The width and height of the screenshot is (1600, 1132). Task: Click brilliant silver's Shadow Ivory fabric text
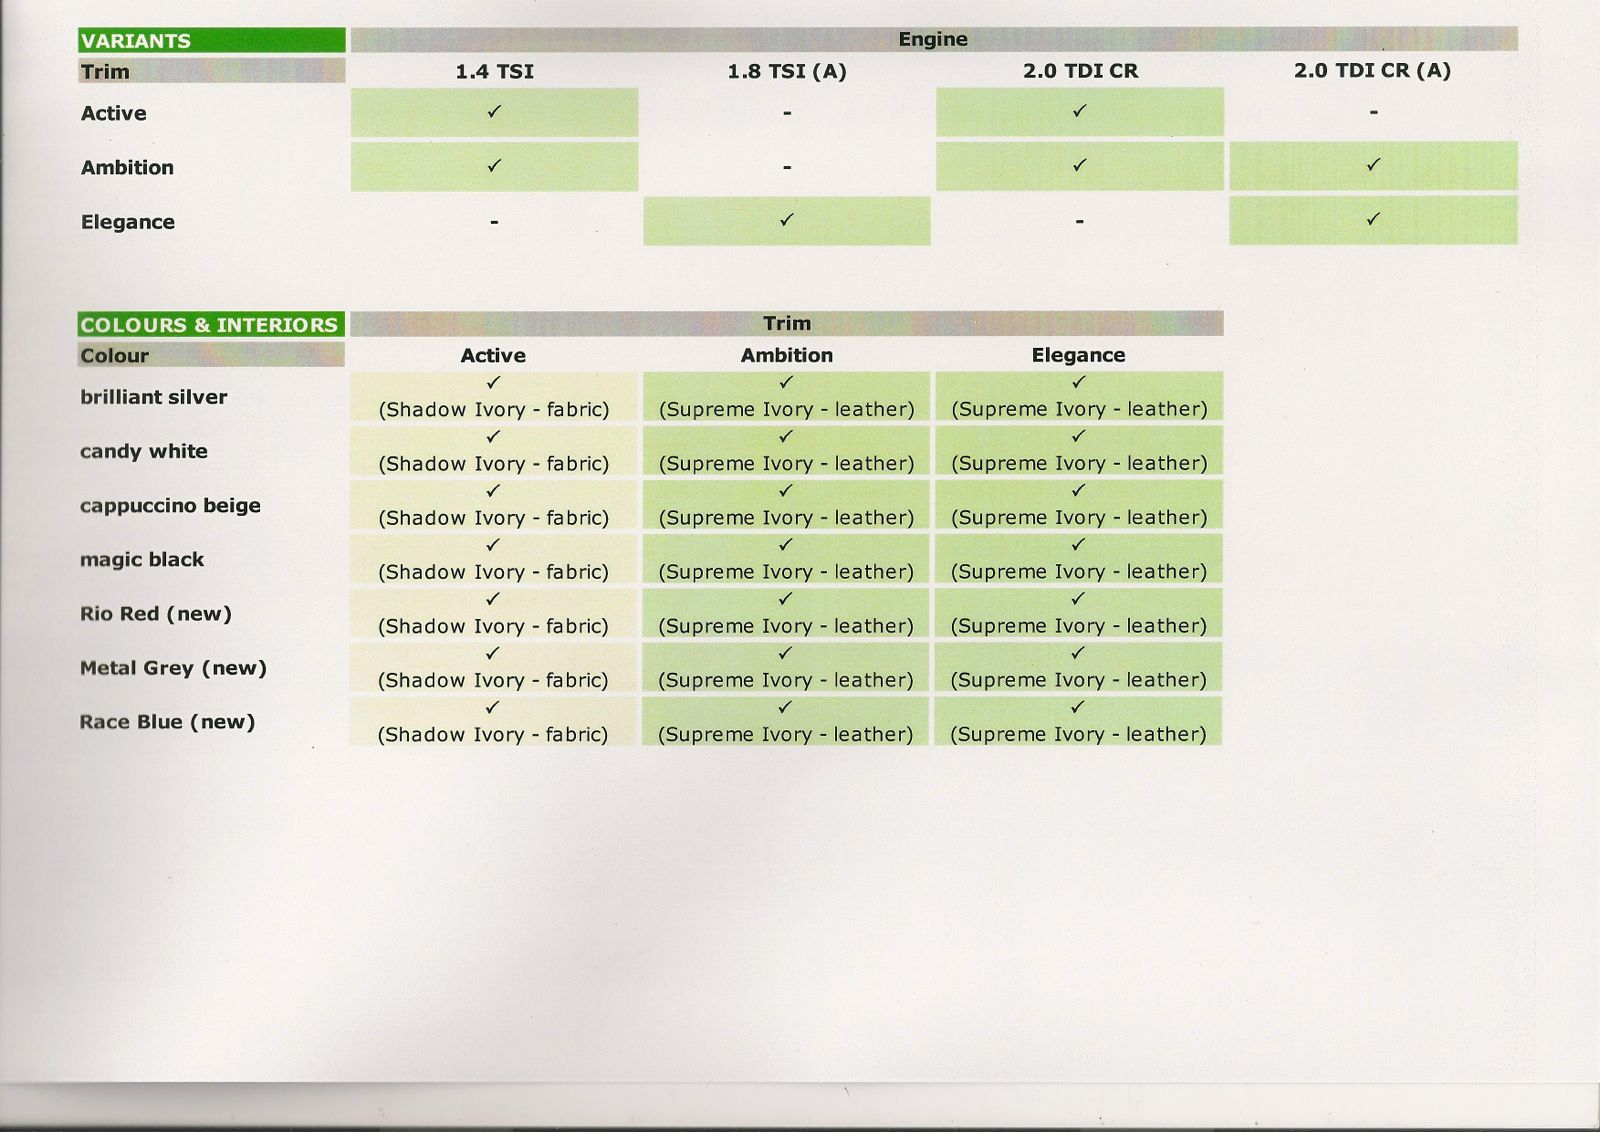pos(493,409)
